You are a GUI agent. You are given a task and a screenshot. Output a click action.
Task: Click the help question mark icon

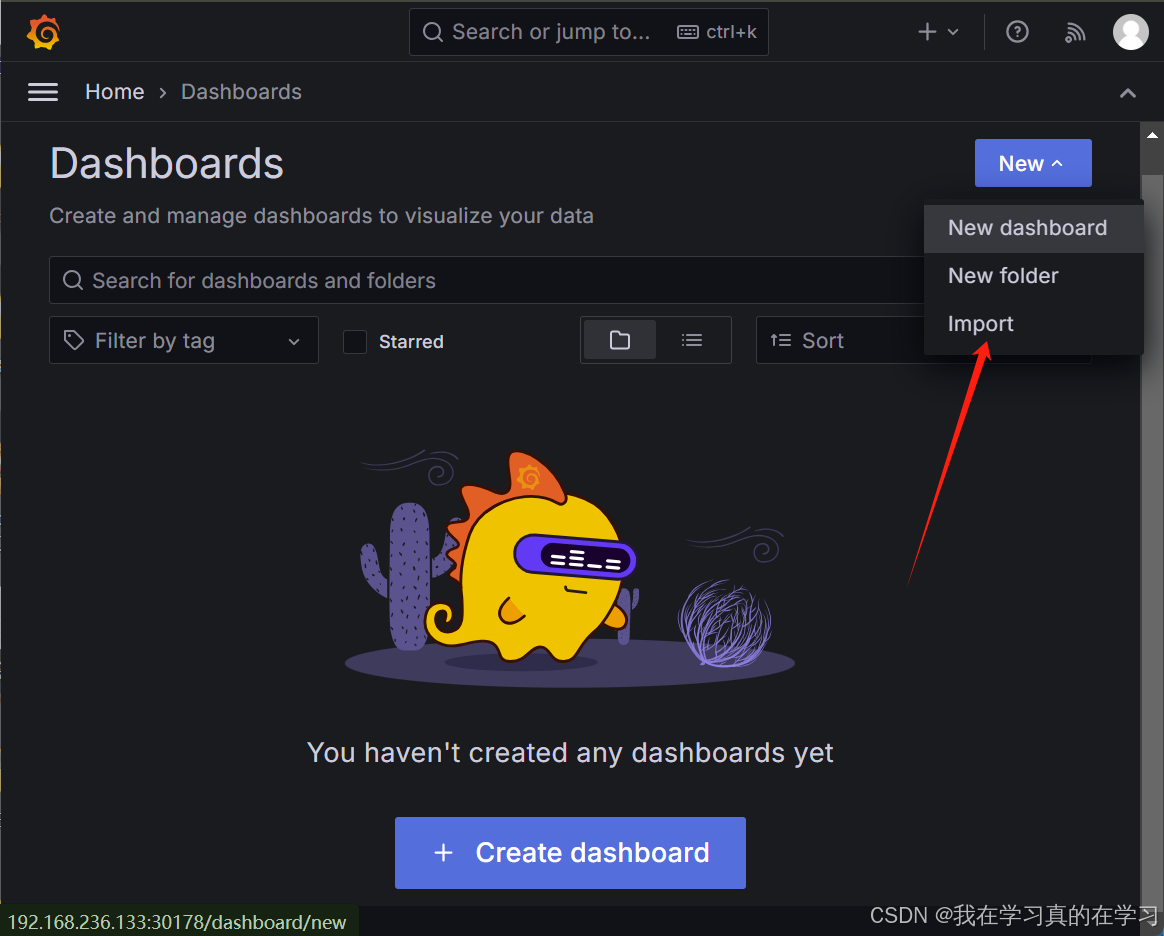(1017, 32)
